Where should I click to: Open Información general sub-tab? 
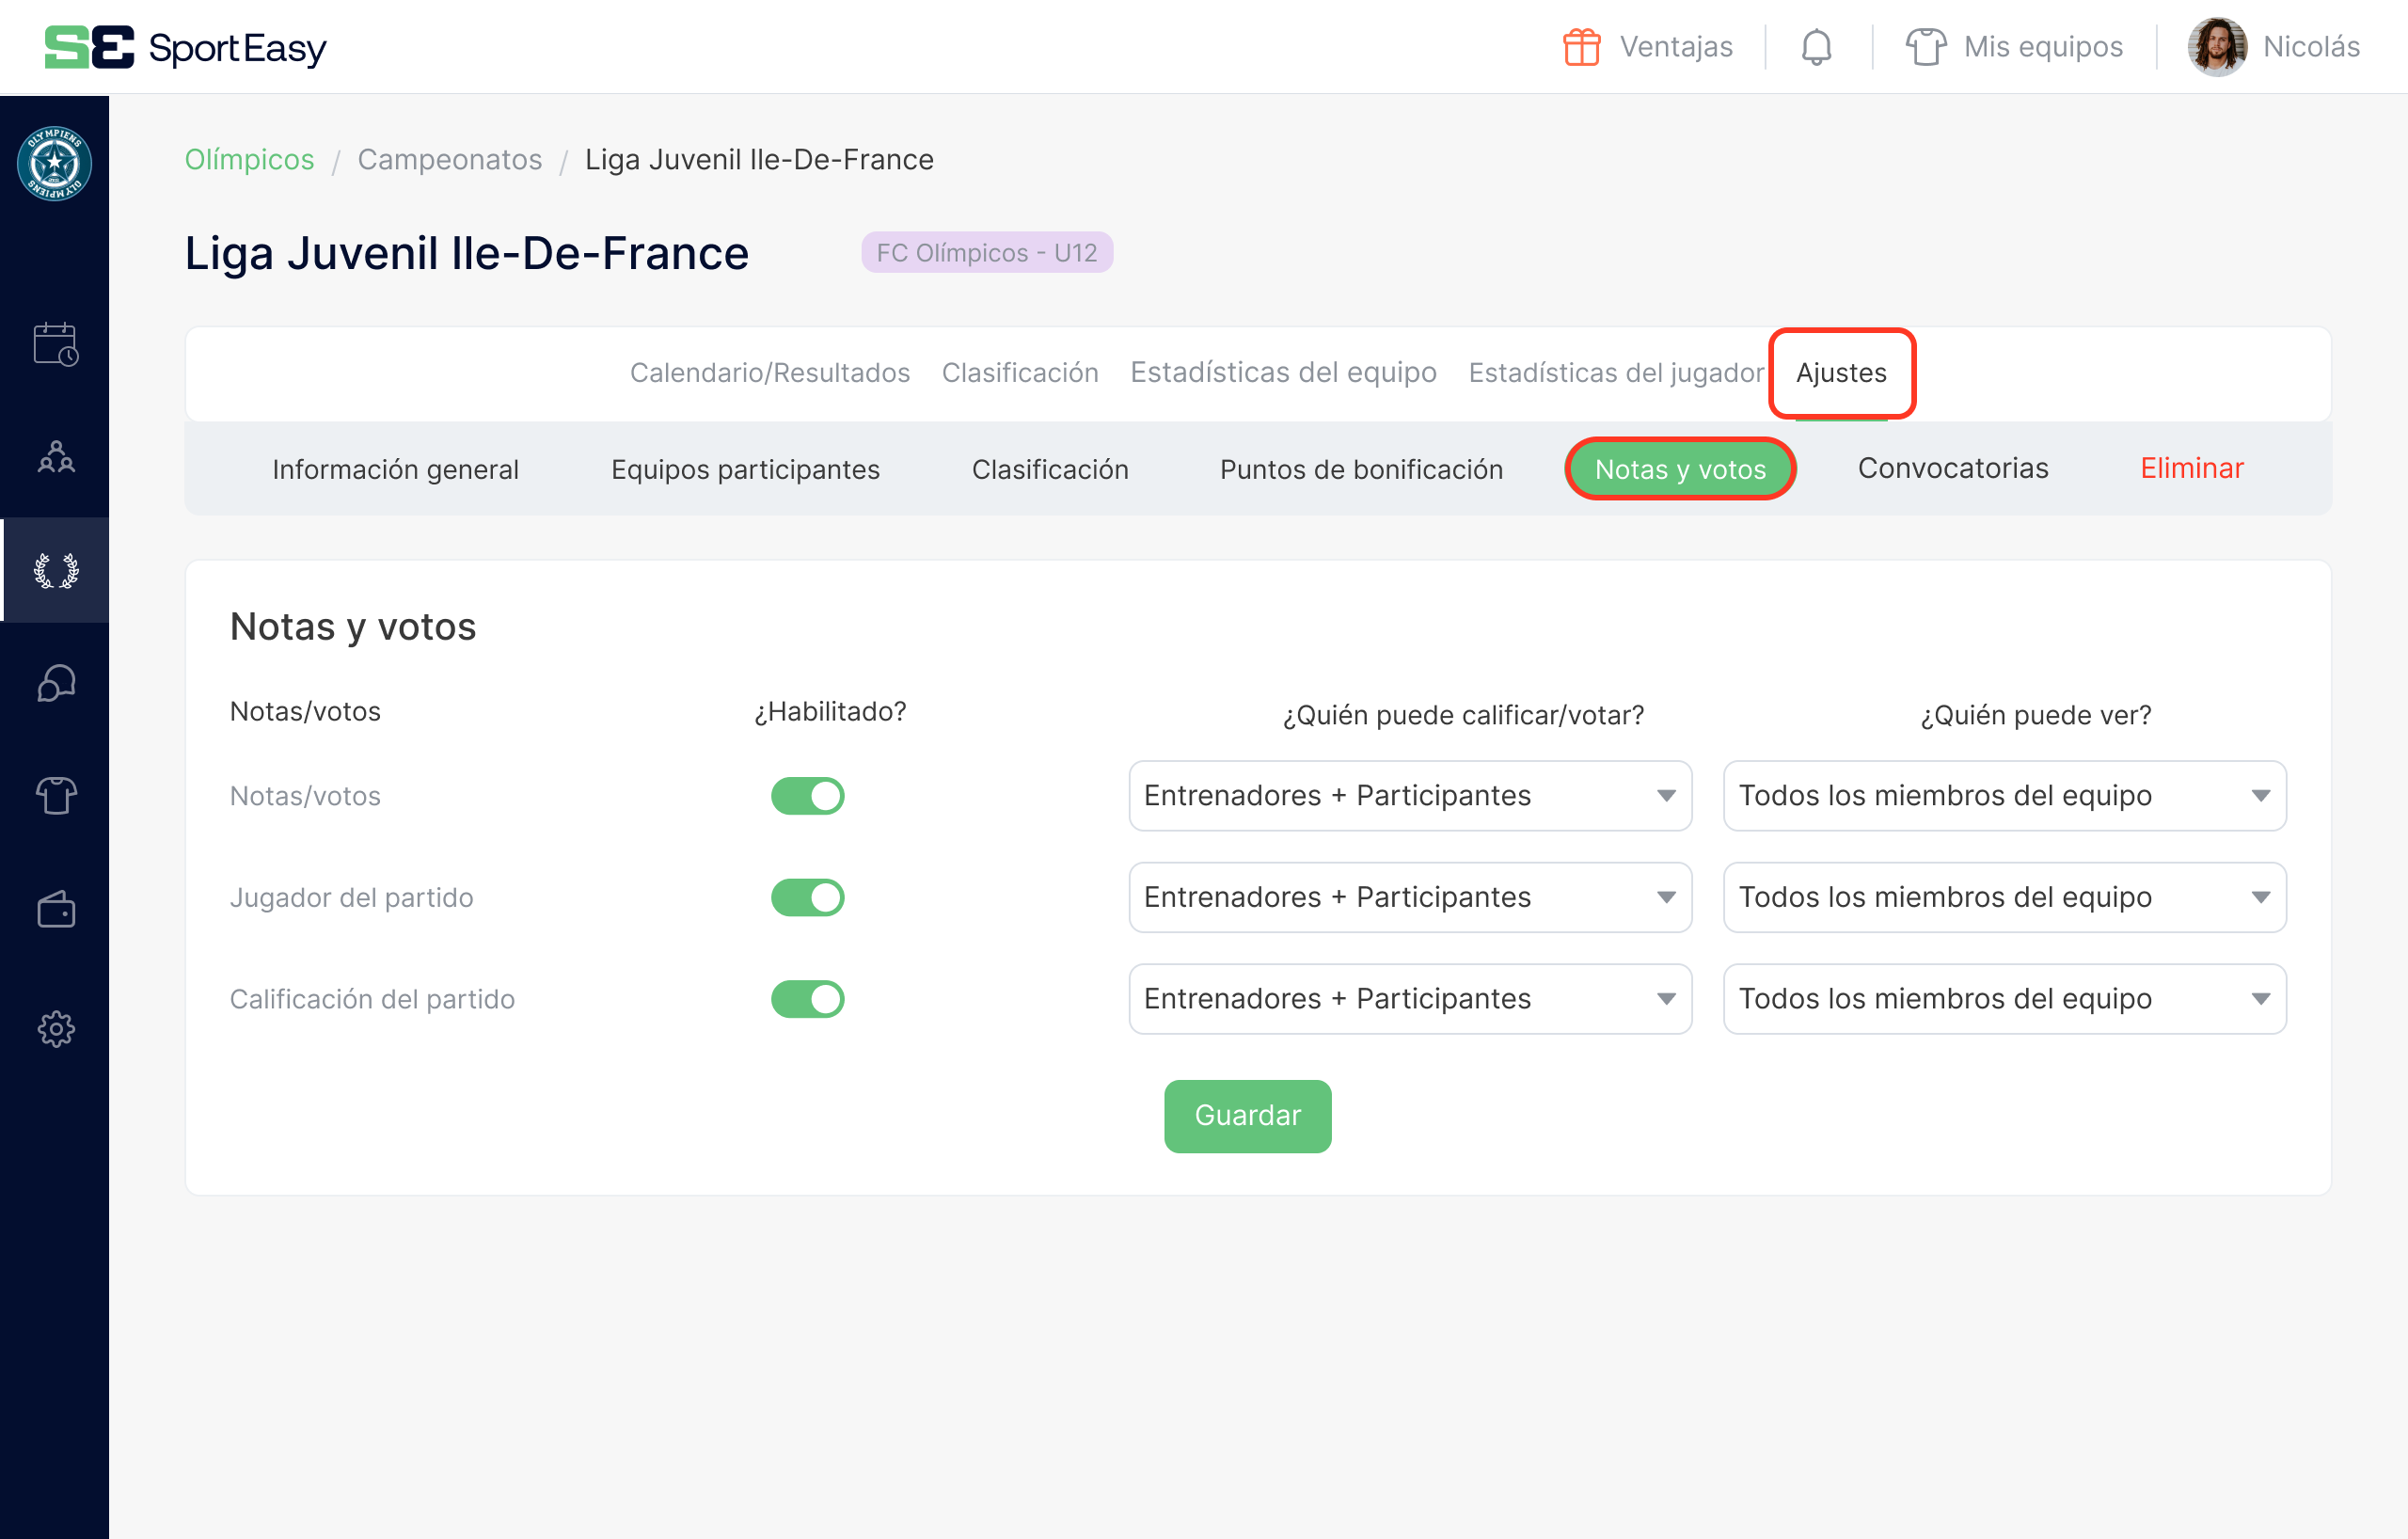pos(395,469)
